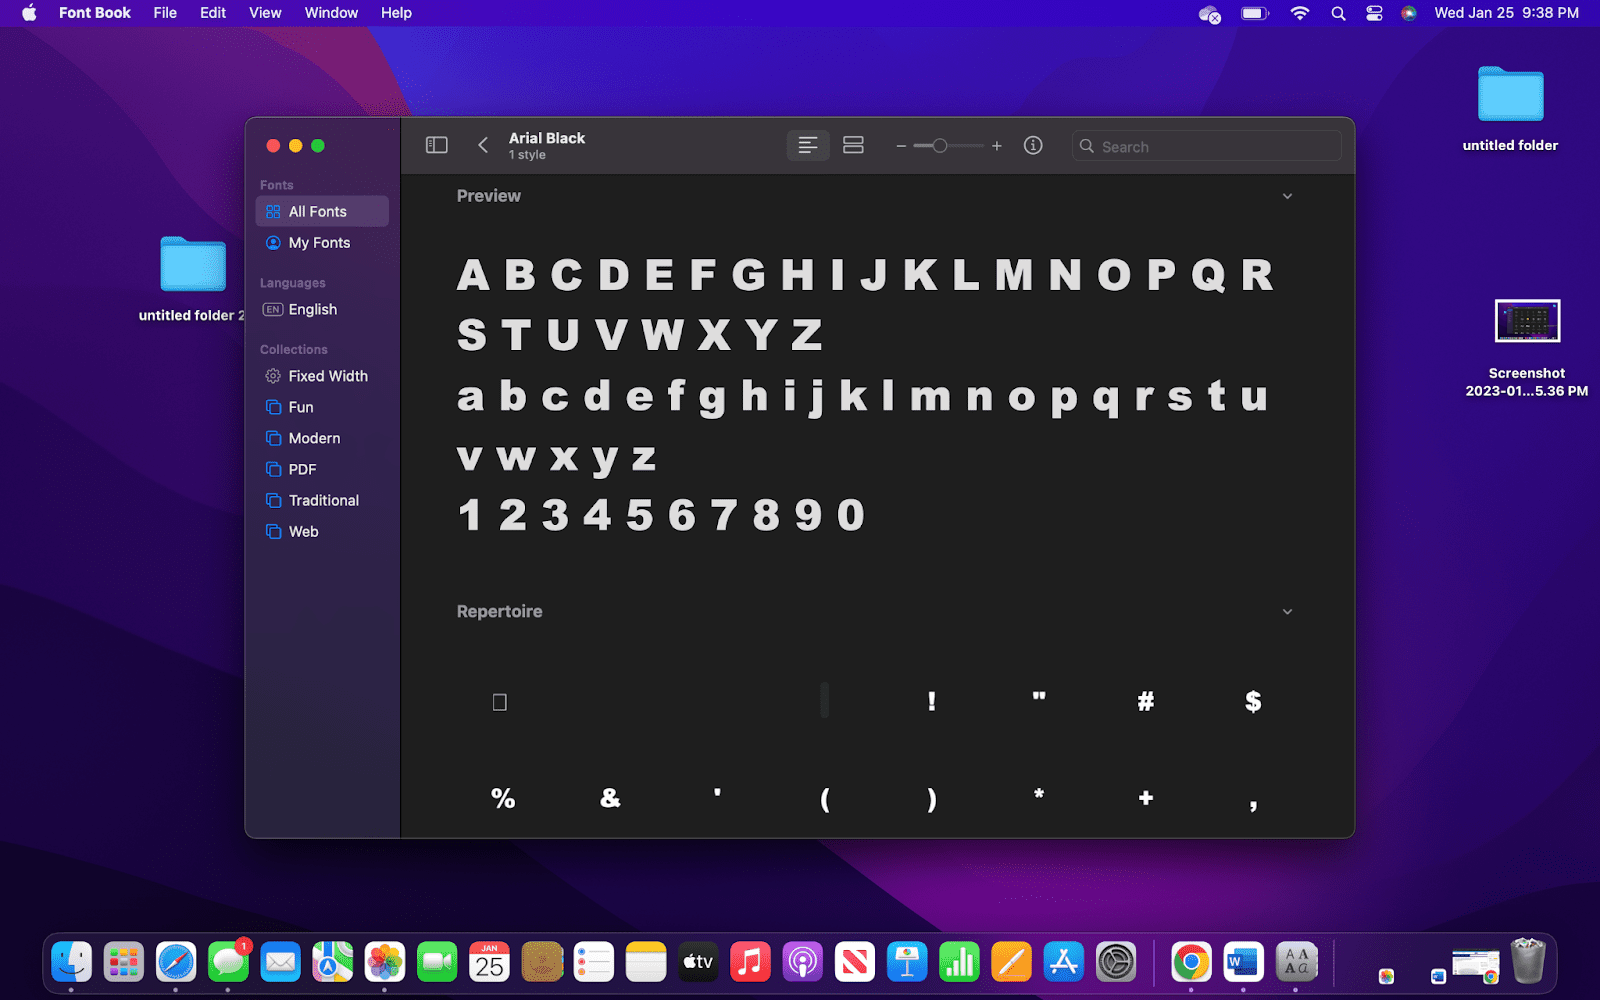The height and width of the screenshot is (1000, 1600).
Task: Open the Fixed Width collection
Action: tap(322, 376)
